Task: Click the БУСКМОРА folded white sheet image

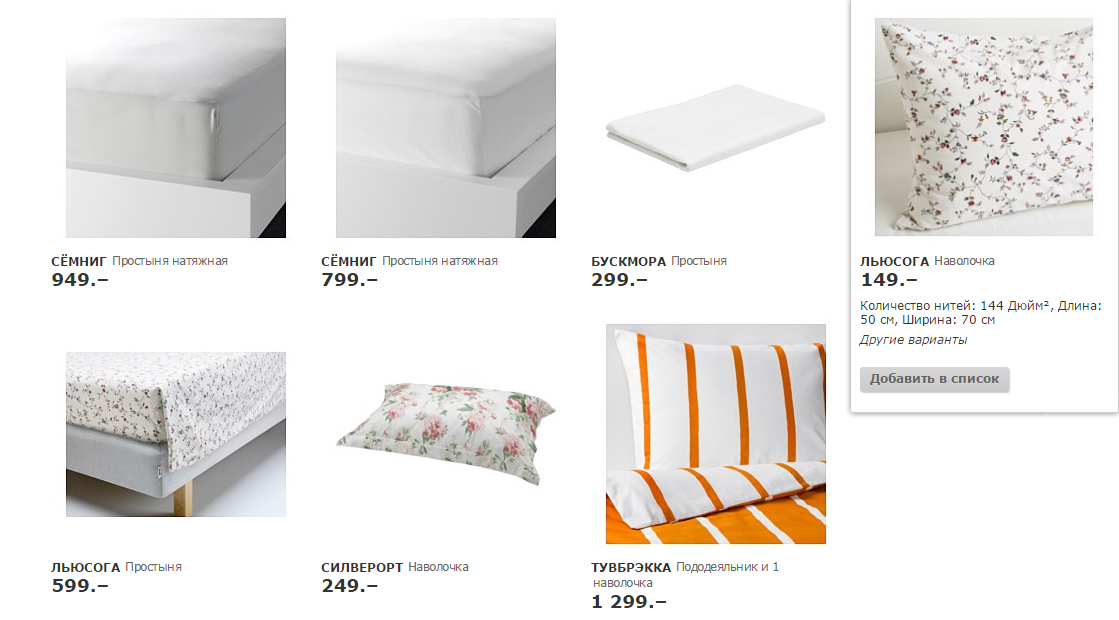Action: (716, 128)
